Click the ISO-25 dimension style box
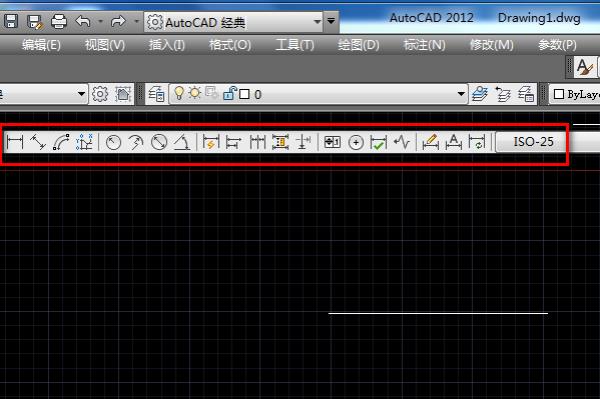The image size is (600, 399). [x=533, y=142]
